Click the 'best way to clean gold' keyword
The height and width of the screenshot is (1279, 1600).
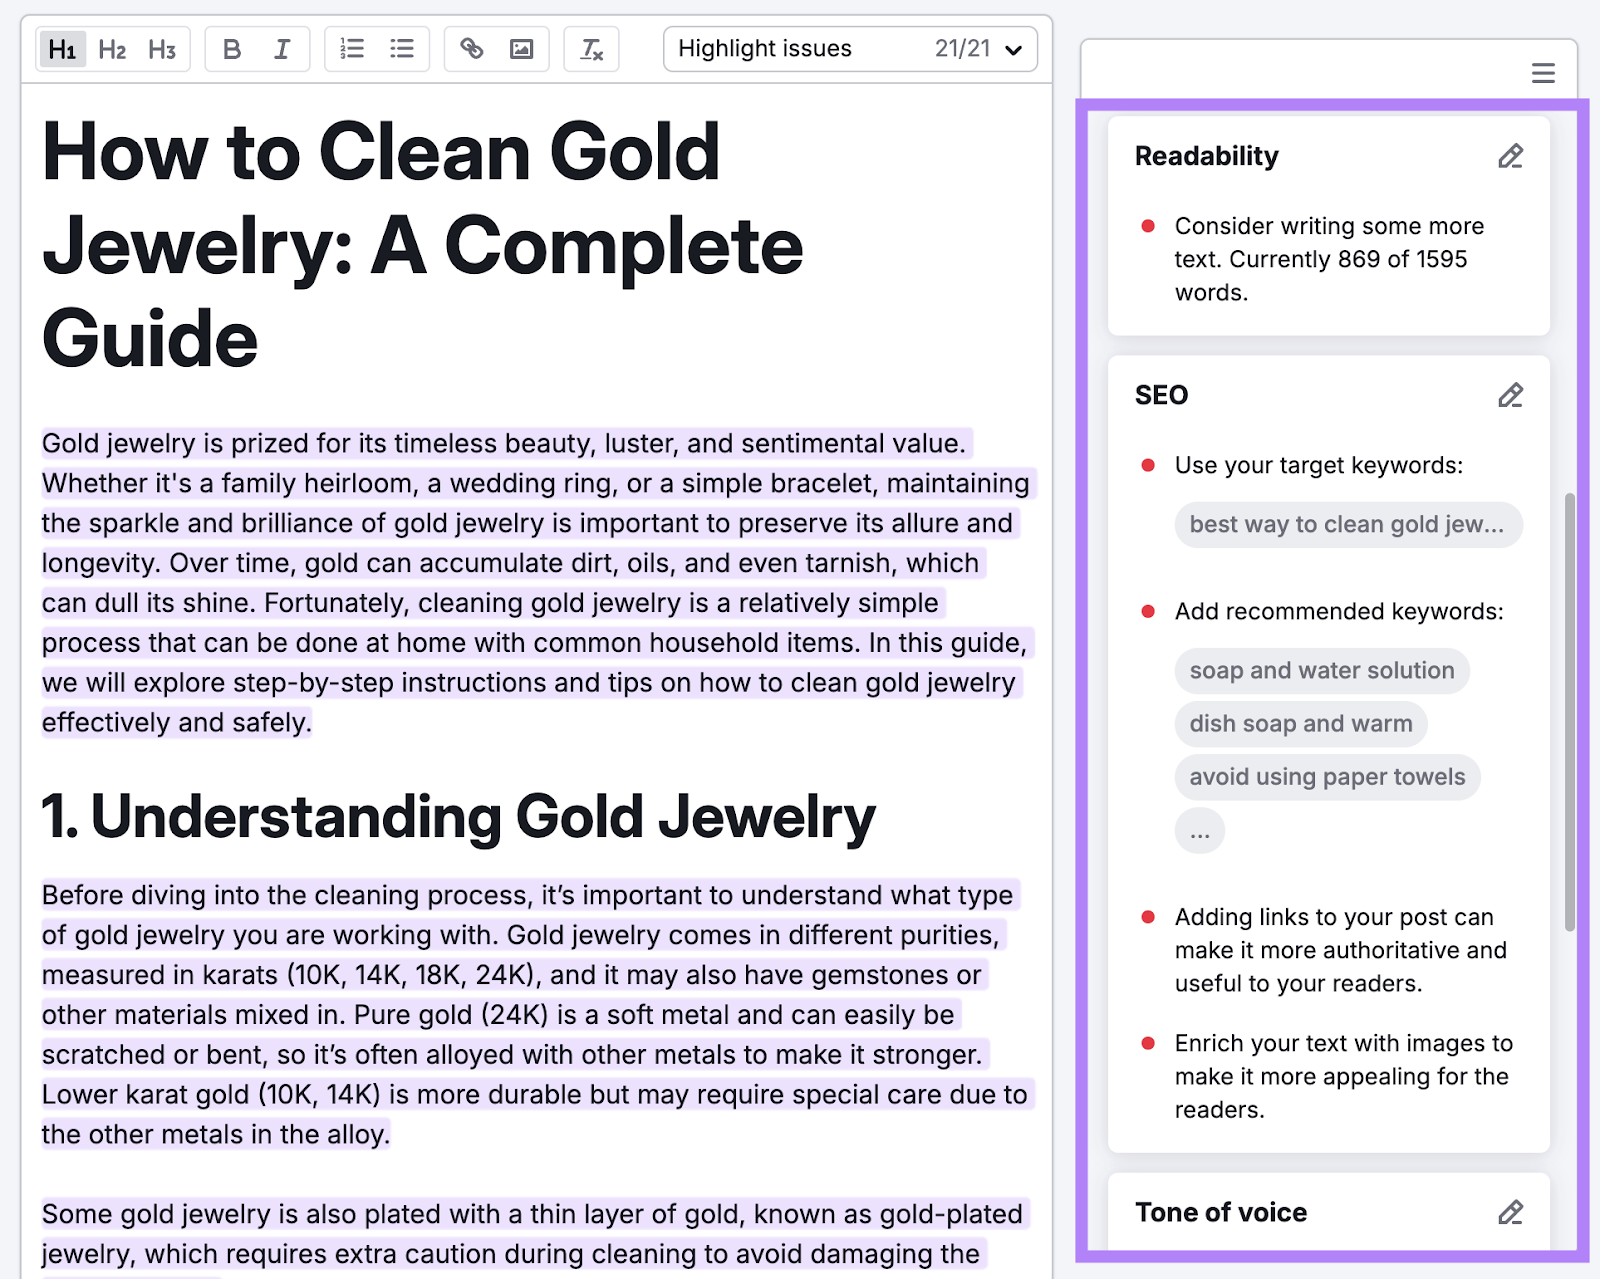tap(1347, 524)
